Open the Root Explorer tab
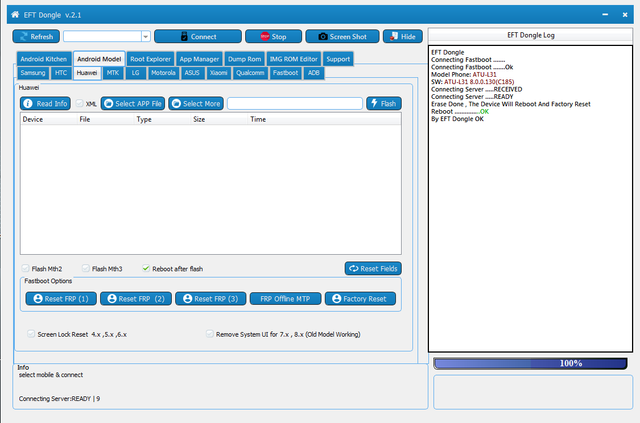Viewport: 640px width, 423px height. [x=151, y=59]
